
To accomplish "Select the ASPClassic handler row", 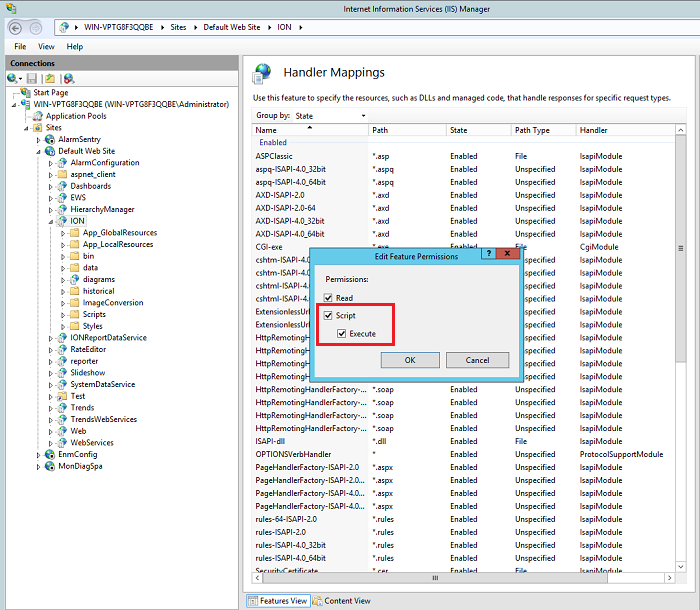I will (x=463, y=156).
